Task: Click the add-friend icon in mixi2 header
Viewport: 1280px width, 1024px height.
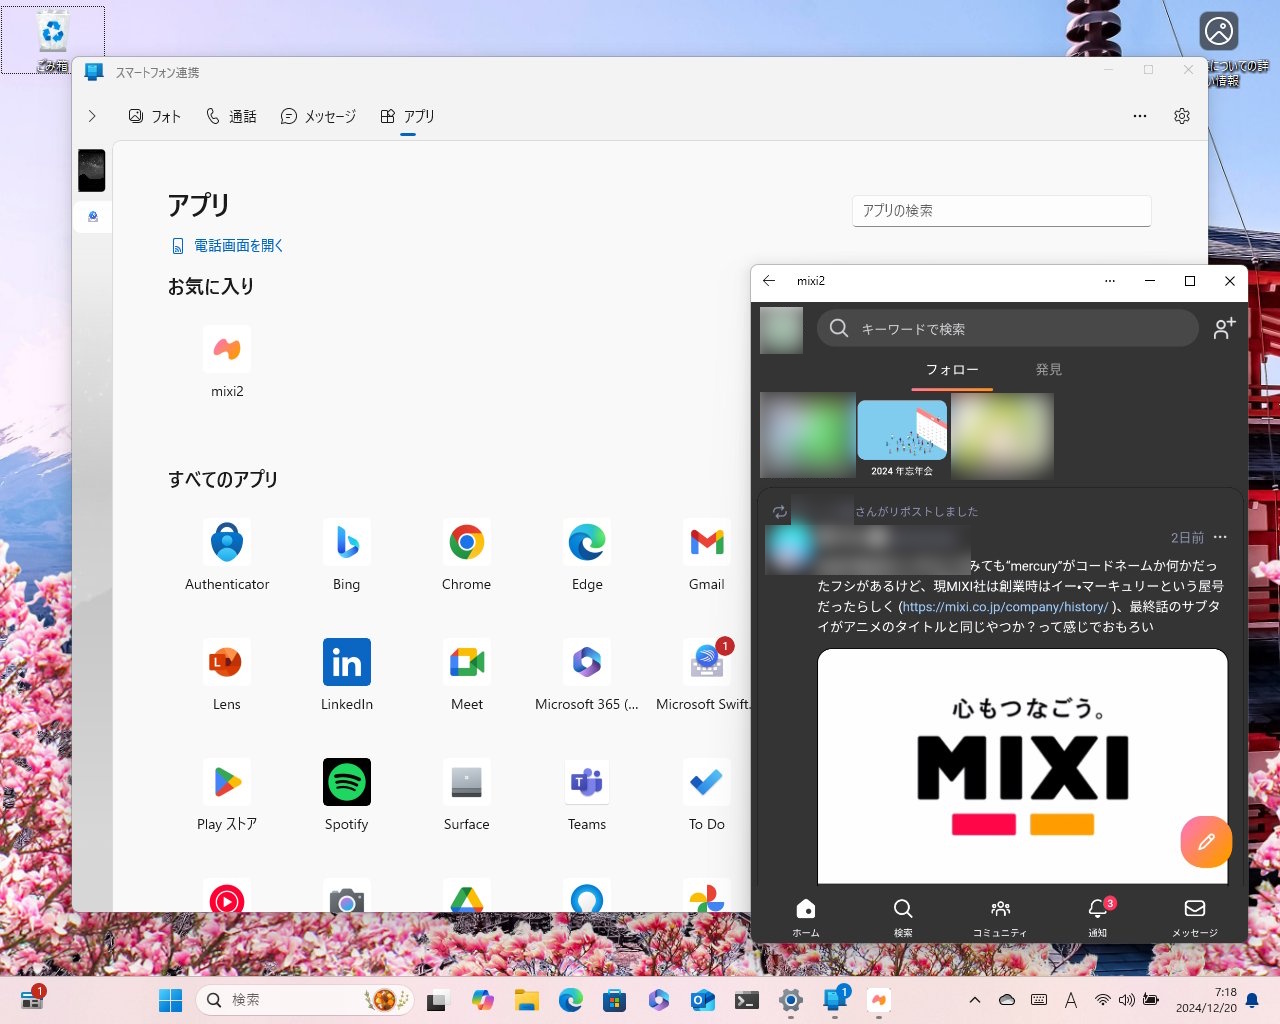Action: point(1223,328)
